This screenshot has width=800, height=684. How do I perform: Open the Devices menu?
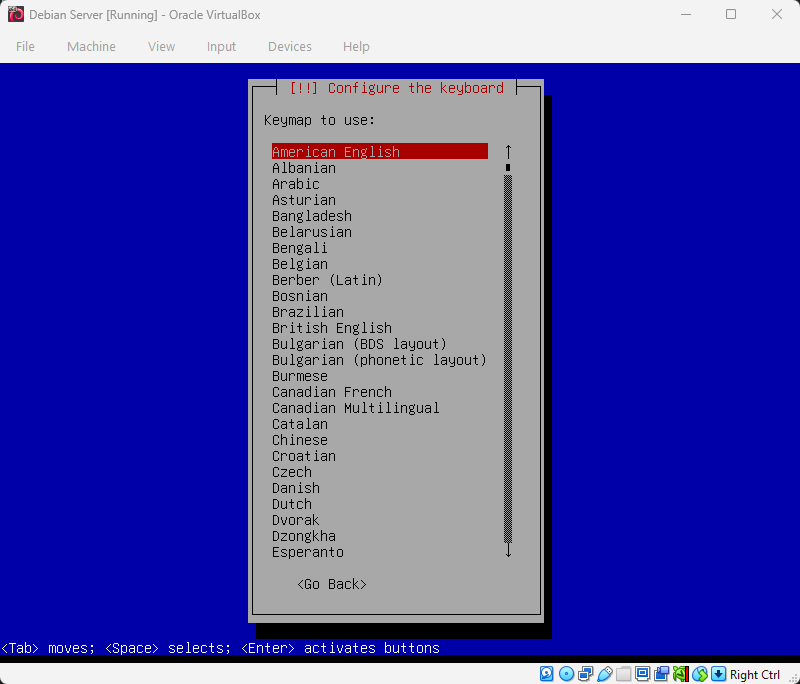click(x=290, y=46)
